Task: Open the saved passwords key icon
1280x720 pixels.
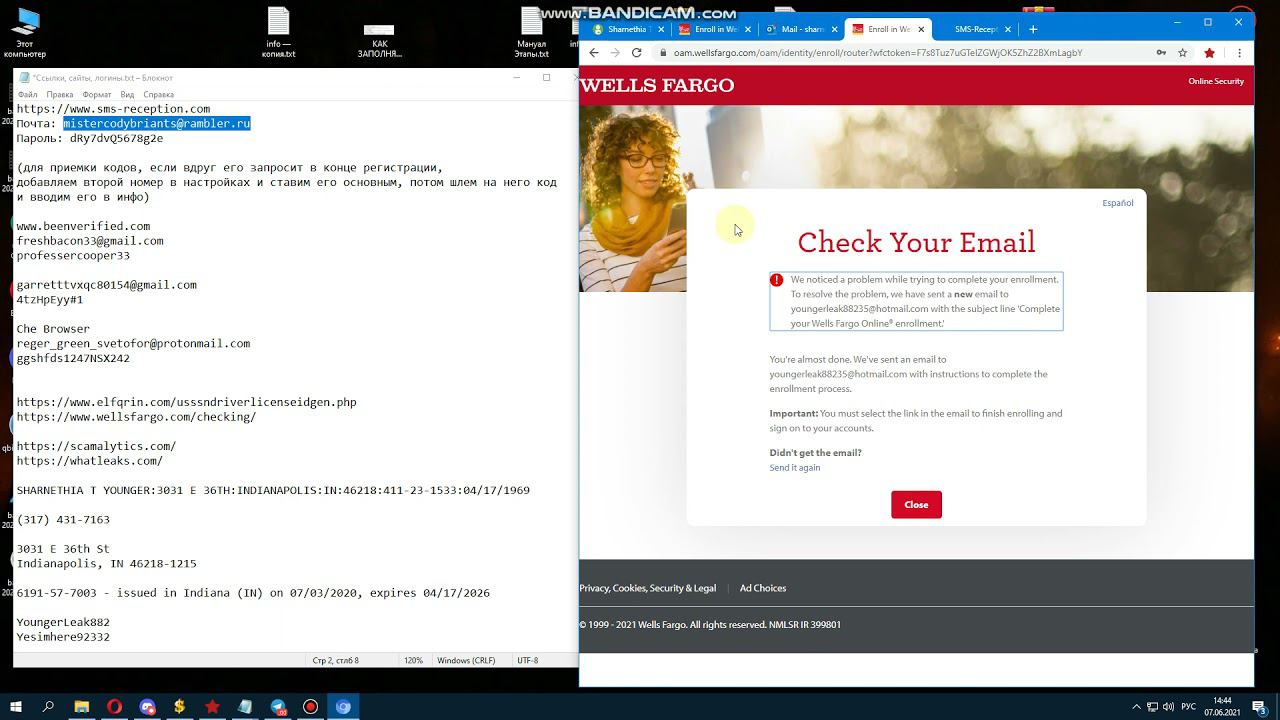Action: point(1161,53)
